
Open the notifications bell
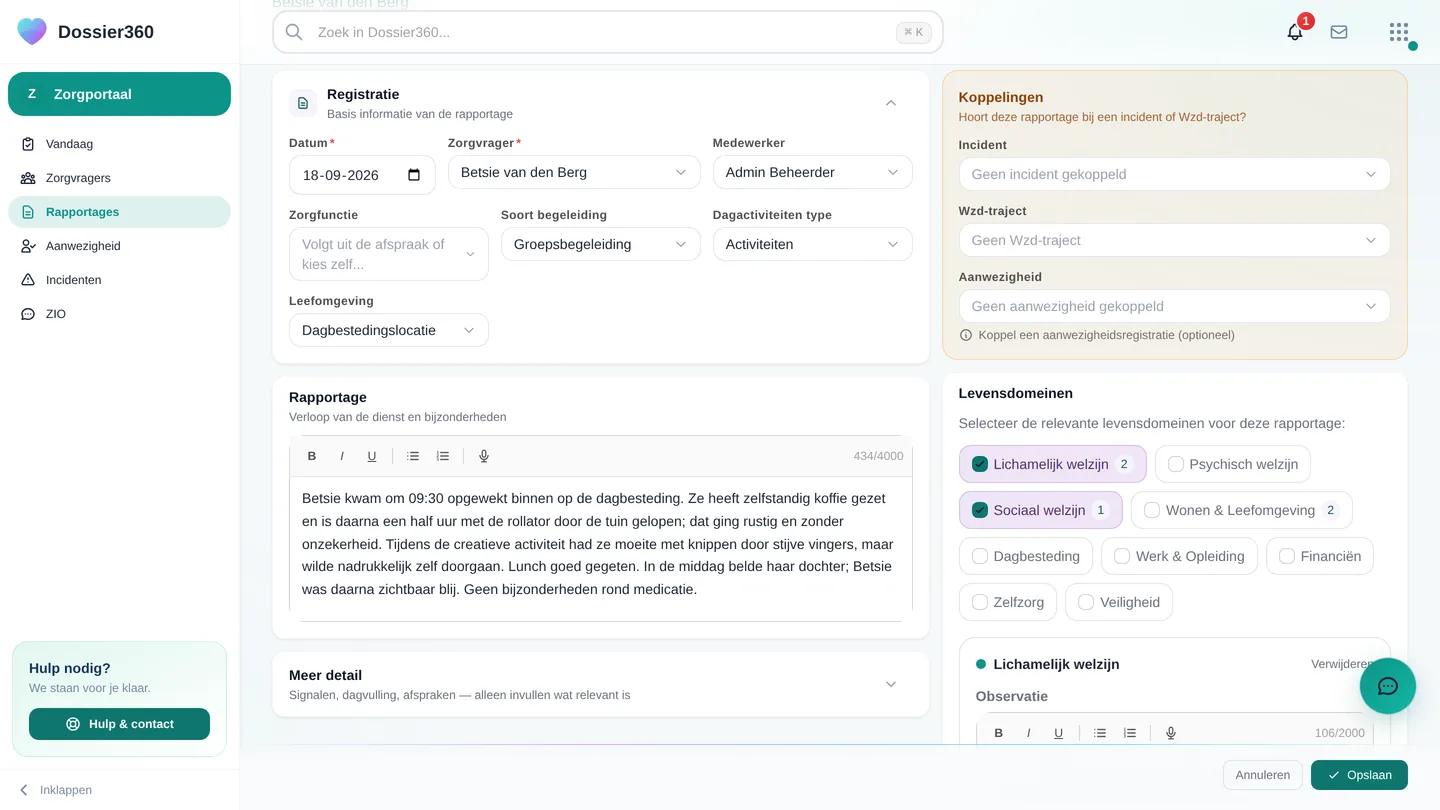(x=1295, y=32)
